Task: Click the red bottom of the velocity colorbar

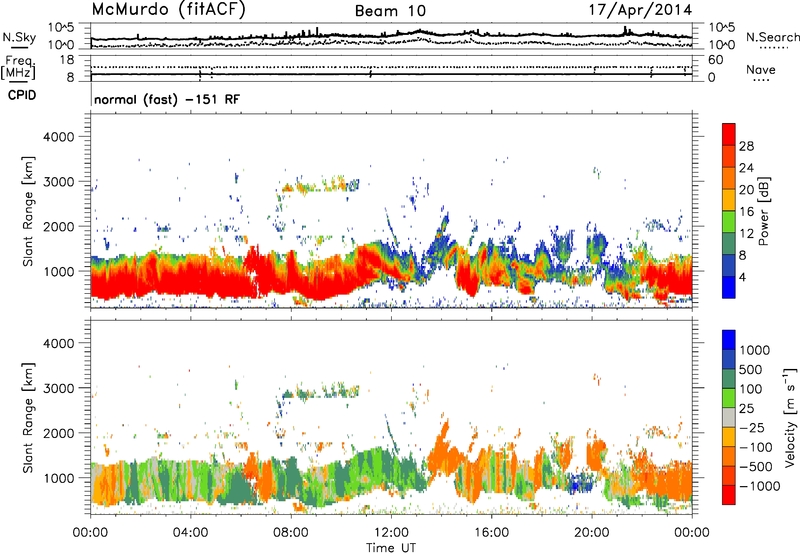Action: tap(729, 495)
